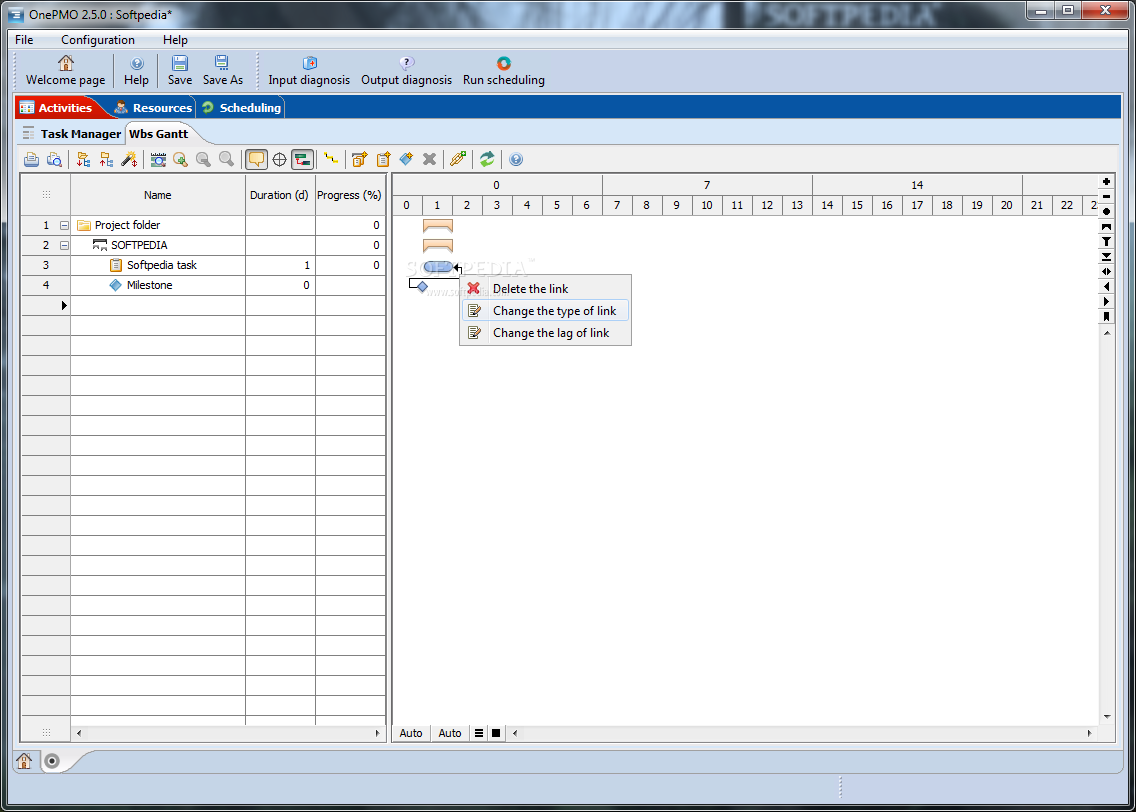1136x812 pixels.
Task: Toggle the tooltip speech bubble button
Action: pyautogui.click(x=256, y=159)
